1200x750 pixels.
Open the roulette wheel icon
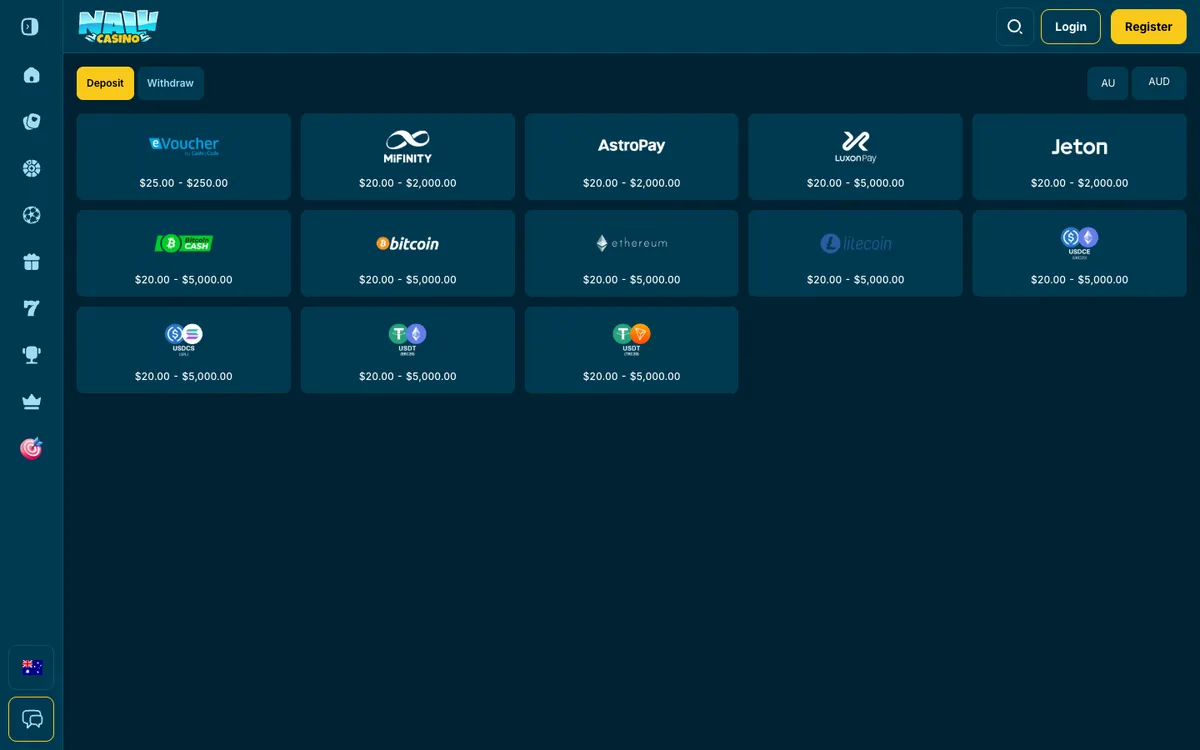pyautogui.click(x=31, y=168)
